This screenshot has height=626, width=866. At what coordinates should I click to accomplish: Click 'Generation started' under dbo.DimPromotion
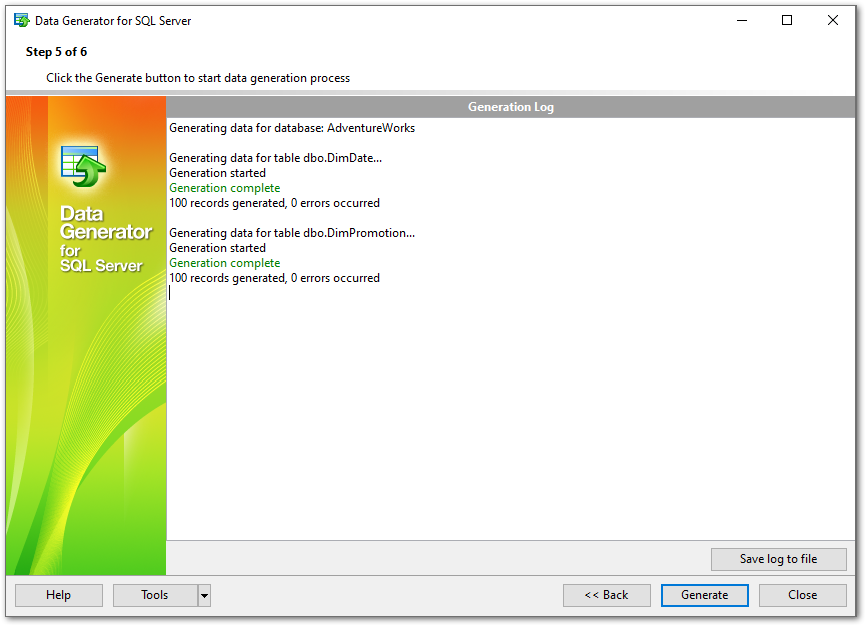tap(217, 249)
